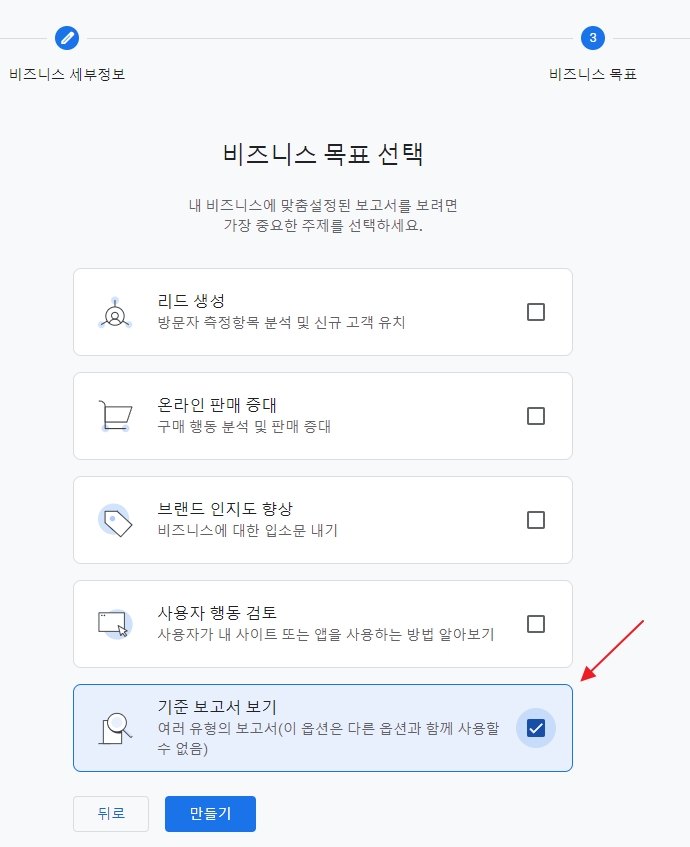
Task: Click the monitor icon for 사용자 행동 검토
Action: (115, 623)
